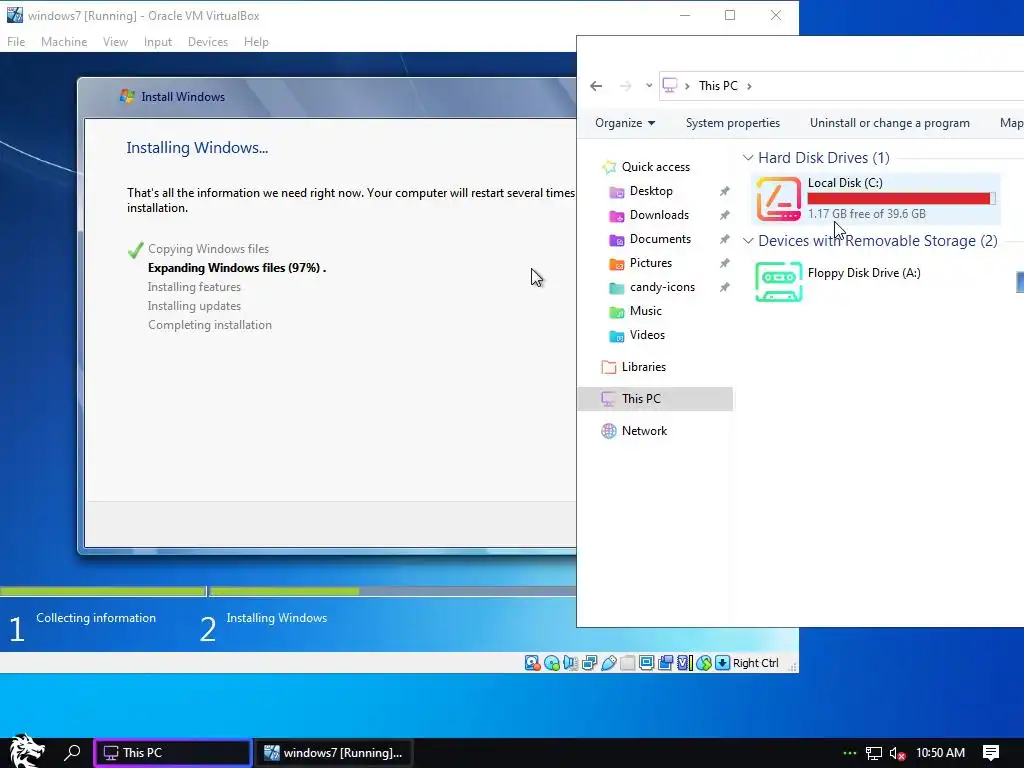
Task: Click the forward arrow in Explorer
Action: 625,86
